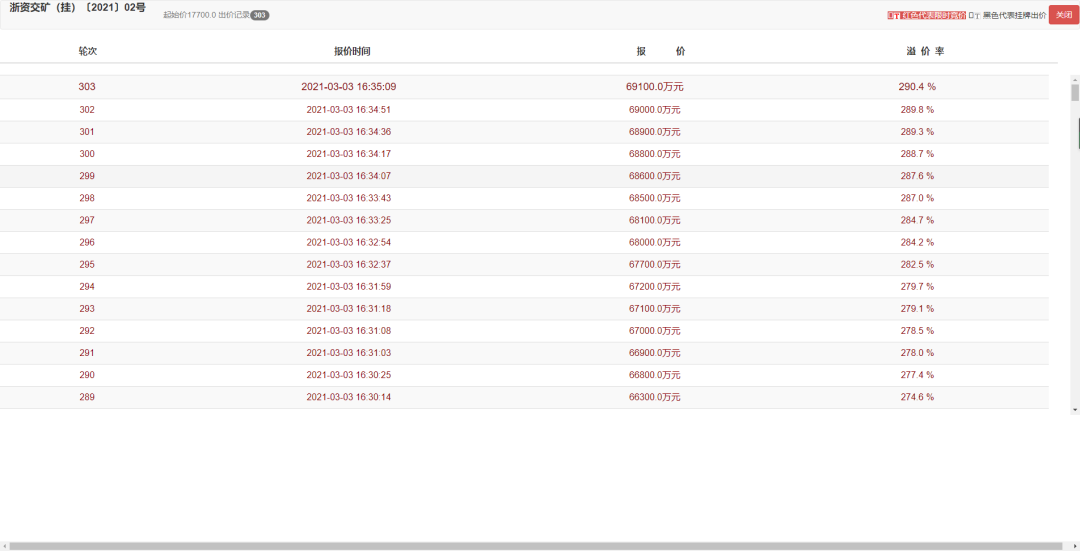Image resolution: width=1080 pixels, height=551 pixels.
Task: Click the premium rate 274.6 %
Action: tap(917, 396)
